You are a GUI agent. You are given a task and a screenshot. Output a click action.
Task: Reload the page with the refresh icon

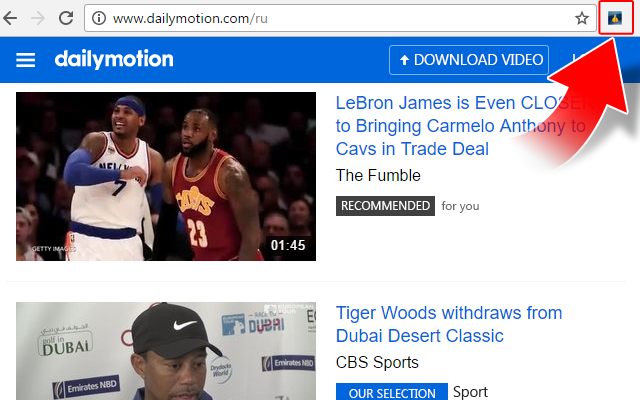(66, 18)
